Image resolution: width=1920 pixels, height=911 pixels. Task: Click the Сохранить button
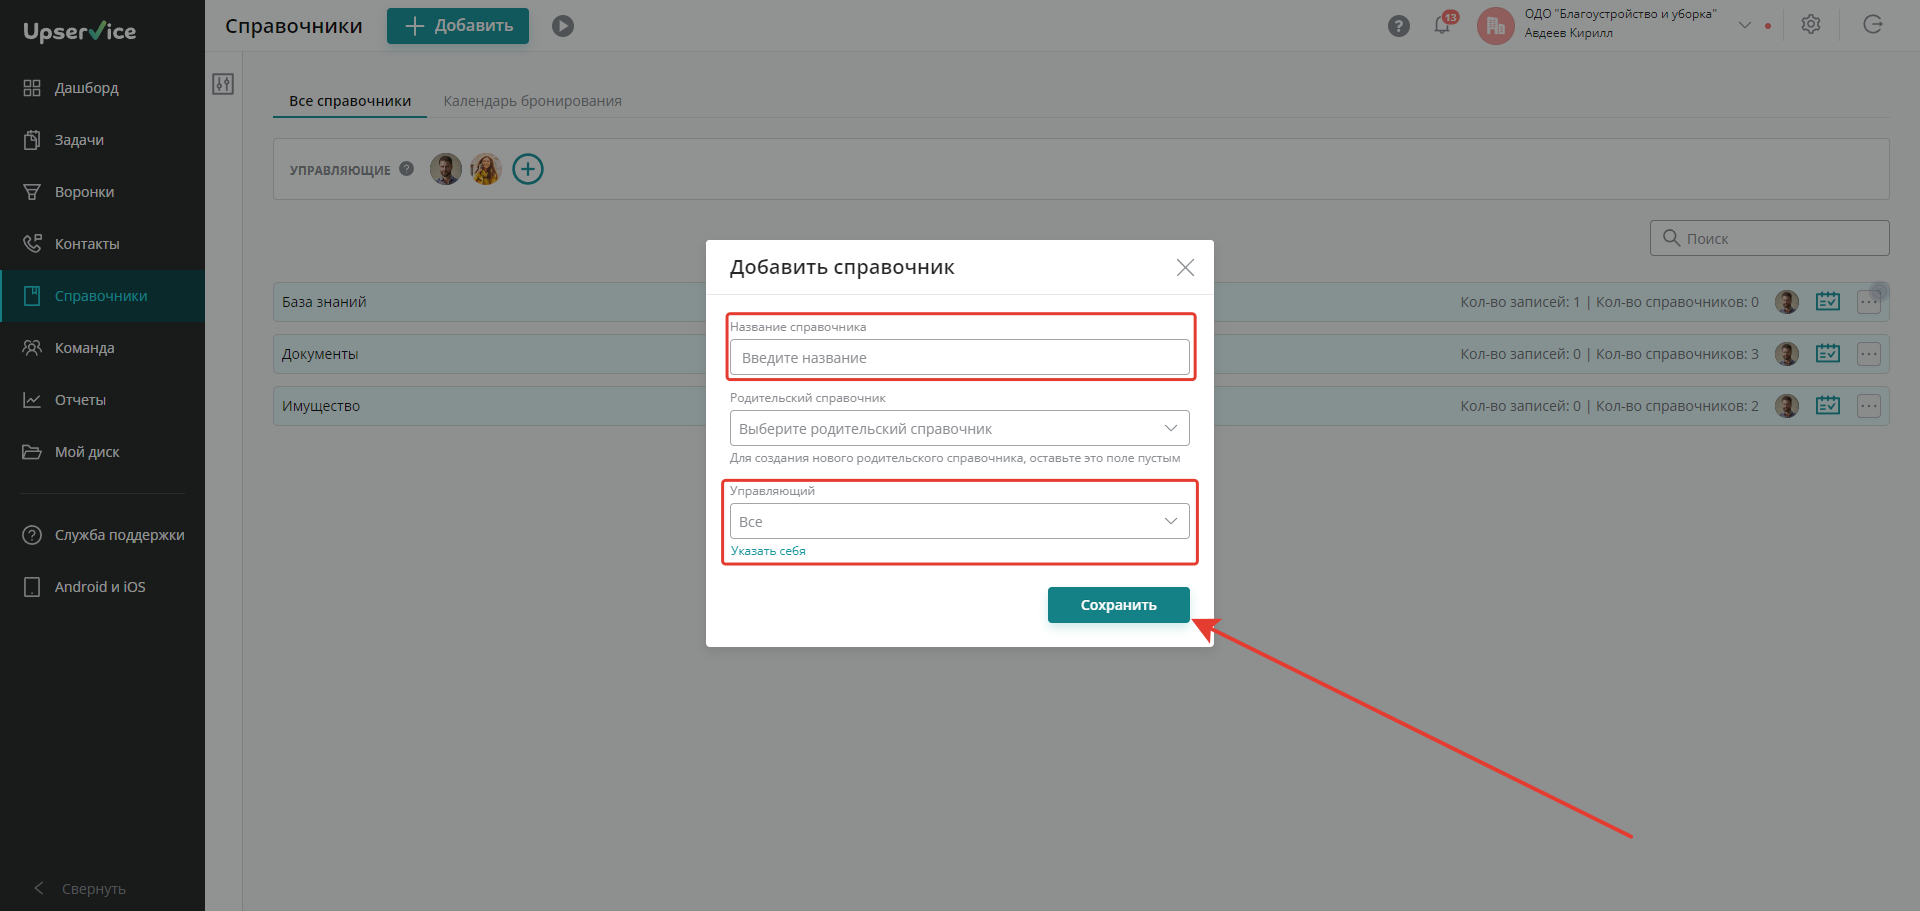pyautogui.click(x=1119, y=605)
